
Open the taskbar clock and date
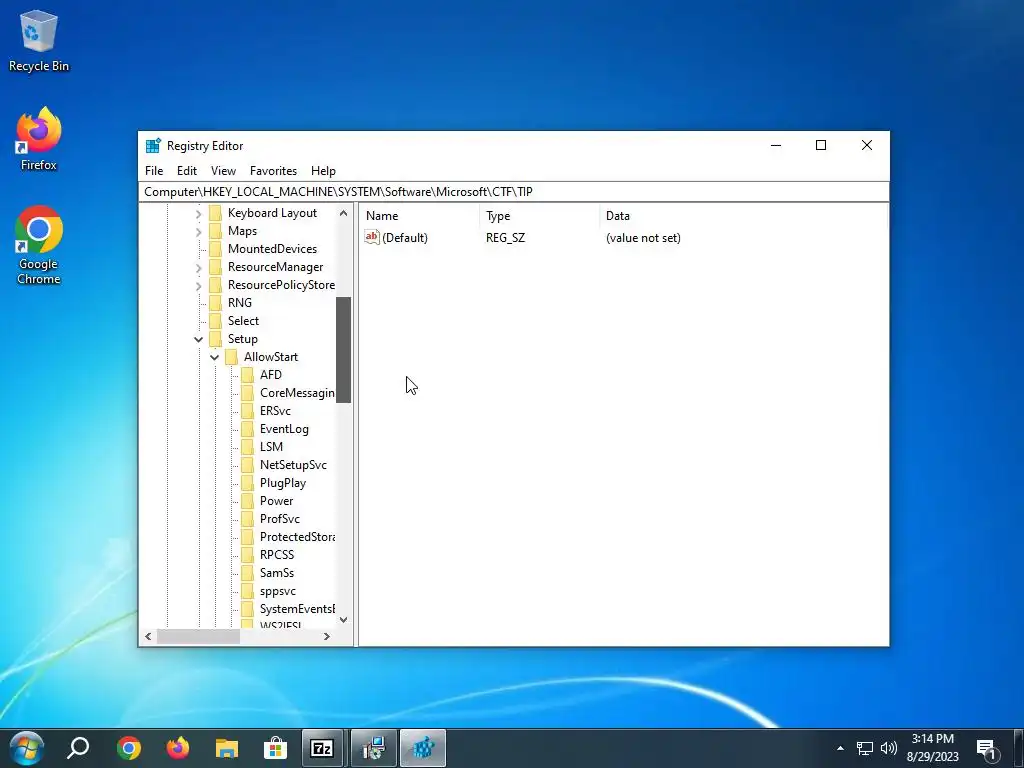pyautogui.click(x=933, y=748)
